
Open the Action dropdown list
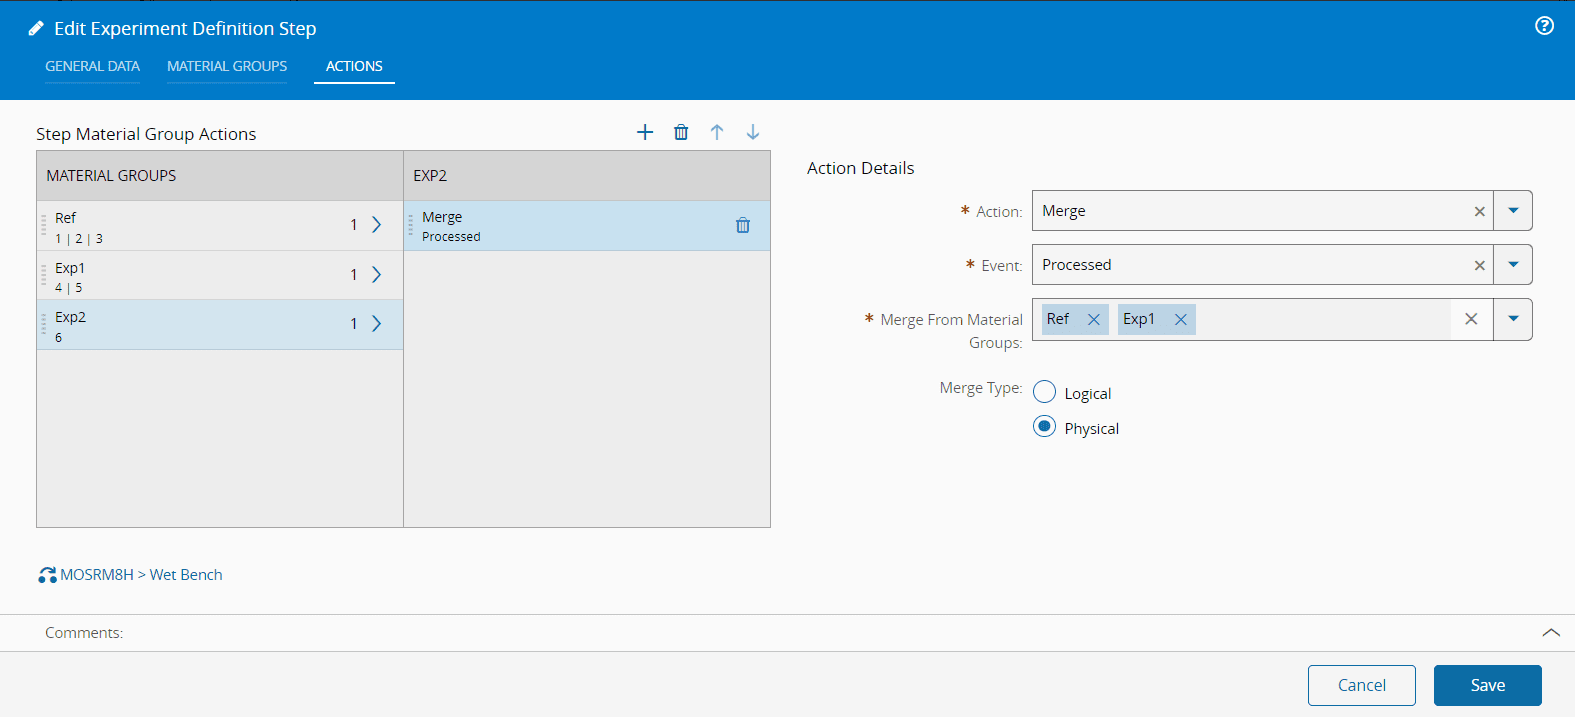coord(1513,211)
